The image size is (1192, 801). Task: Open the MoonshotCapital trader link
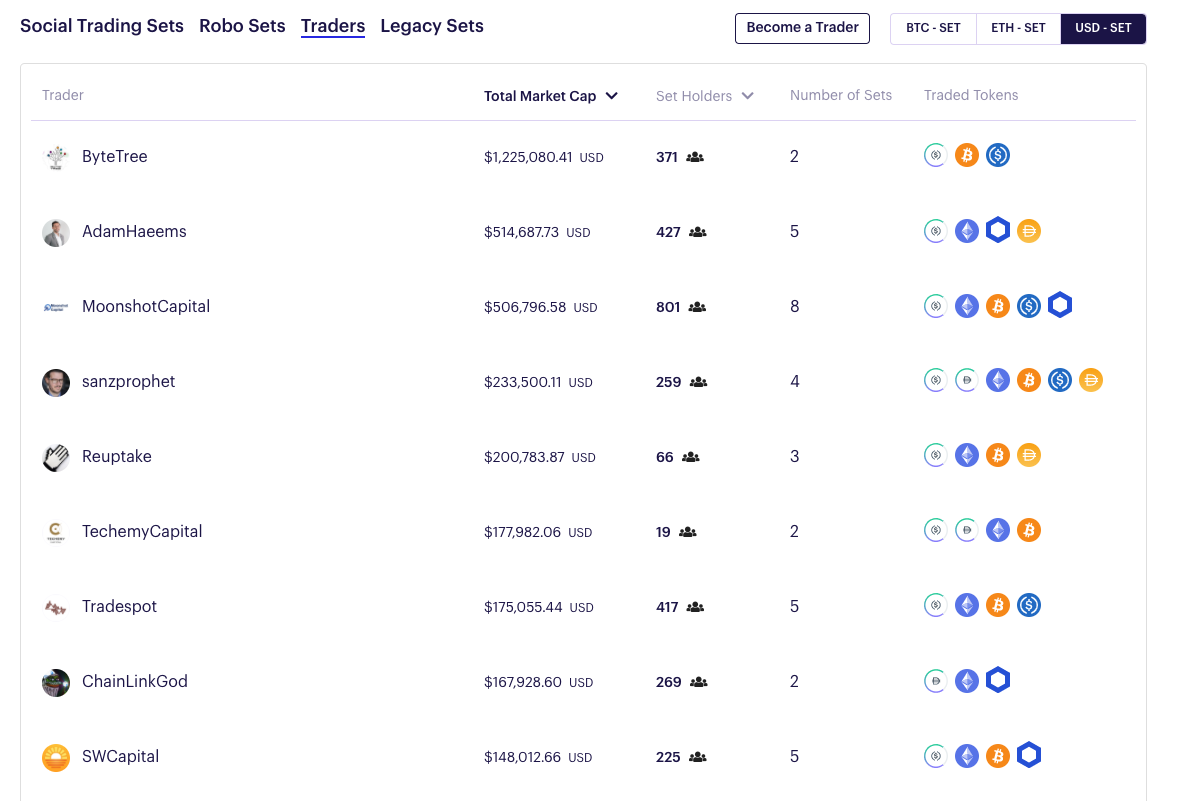(146, 306)
